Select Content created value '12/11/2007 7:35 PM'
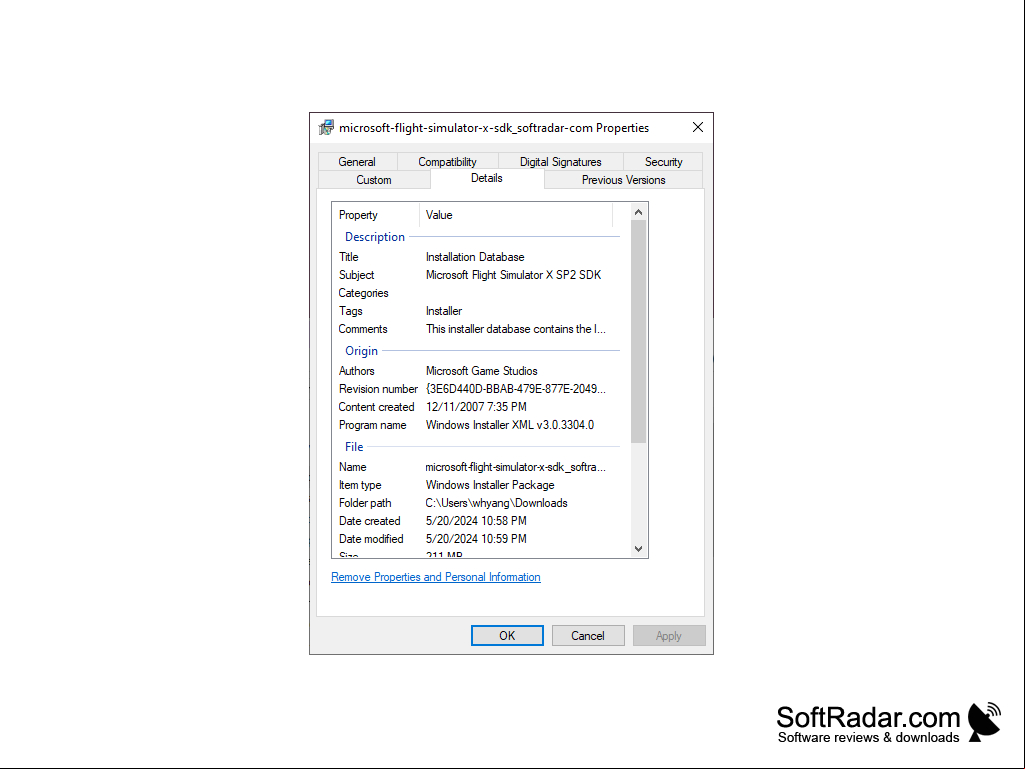Viewport: 1025px width, 769px height. [x=476, y=407]
